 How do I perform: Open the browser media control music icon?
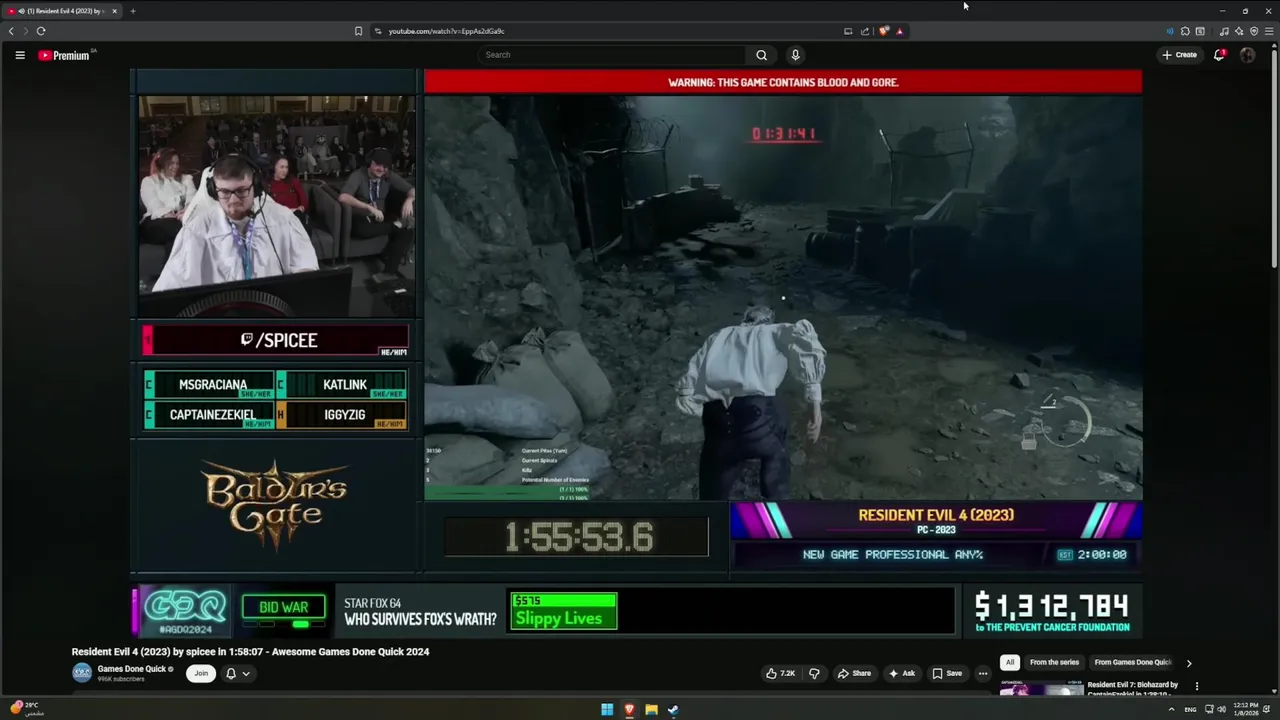[x=1224, y=31]
